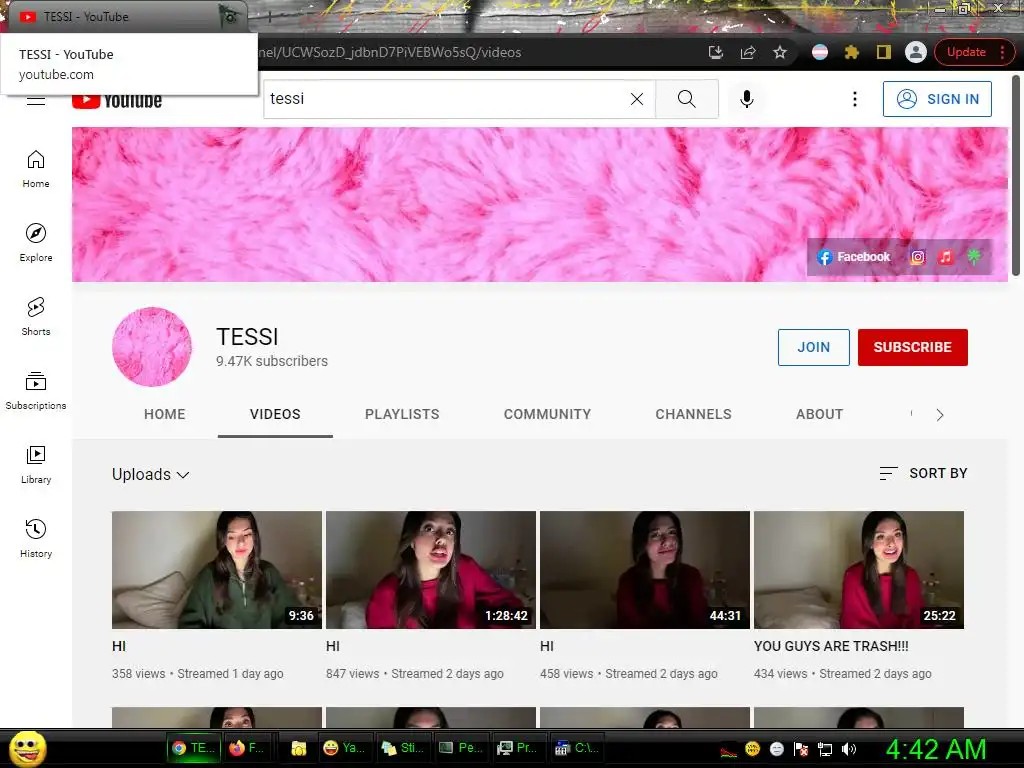The image size is (1024, 768).
Task: Switch to the COMMUNITY tab
Action: (x=547, y=414)
